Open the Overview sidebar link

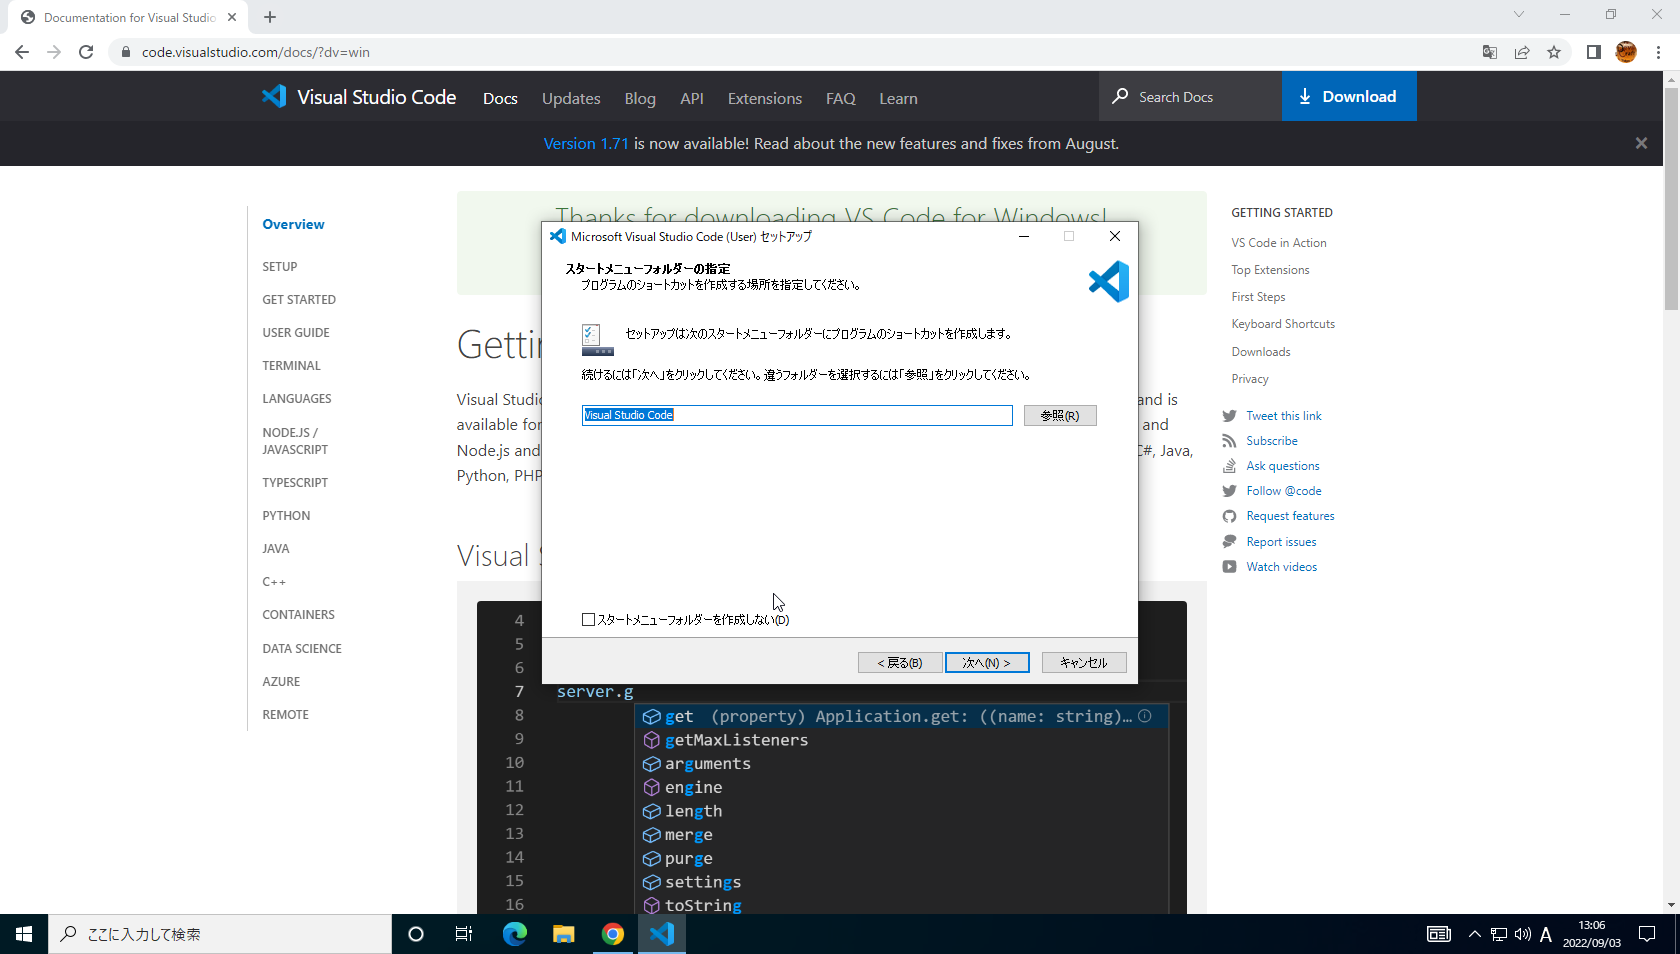pos(293,224)
